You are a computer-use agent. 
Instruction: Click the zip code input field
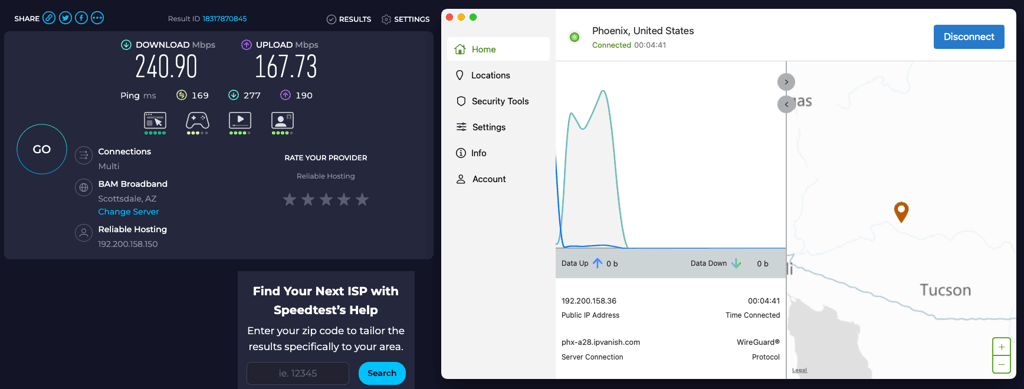click(x=298, y=373)
